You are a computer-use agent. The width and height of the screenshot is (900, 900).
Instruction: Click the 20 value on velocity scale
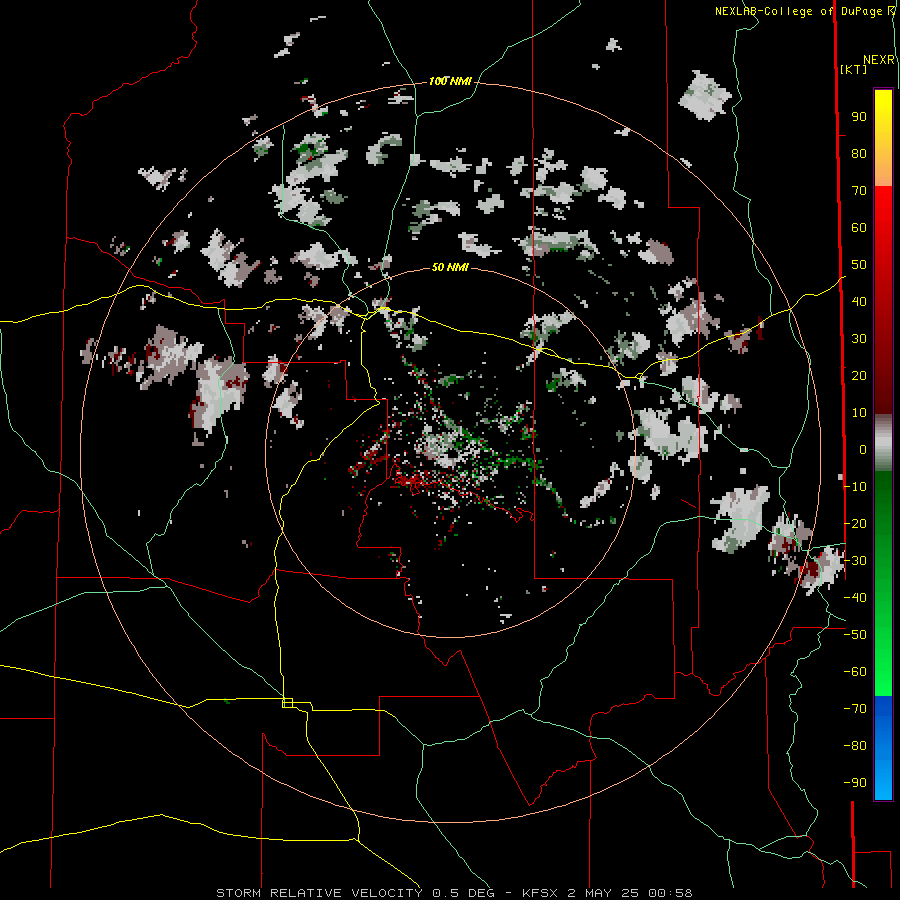tap(859, 376)
